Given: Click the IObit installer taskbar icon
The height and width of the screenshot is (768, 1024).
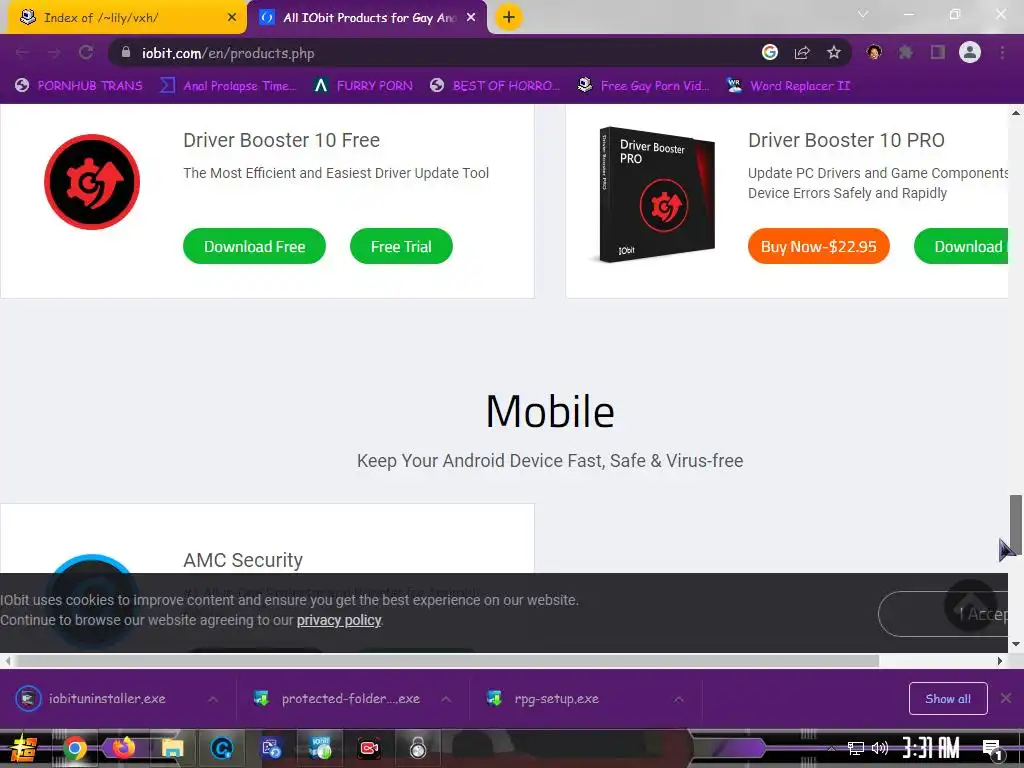Looking at the screenshot, I should [320, 748].
